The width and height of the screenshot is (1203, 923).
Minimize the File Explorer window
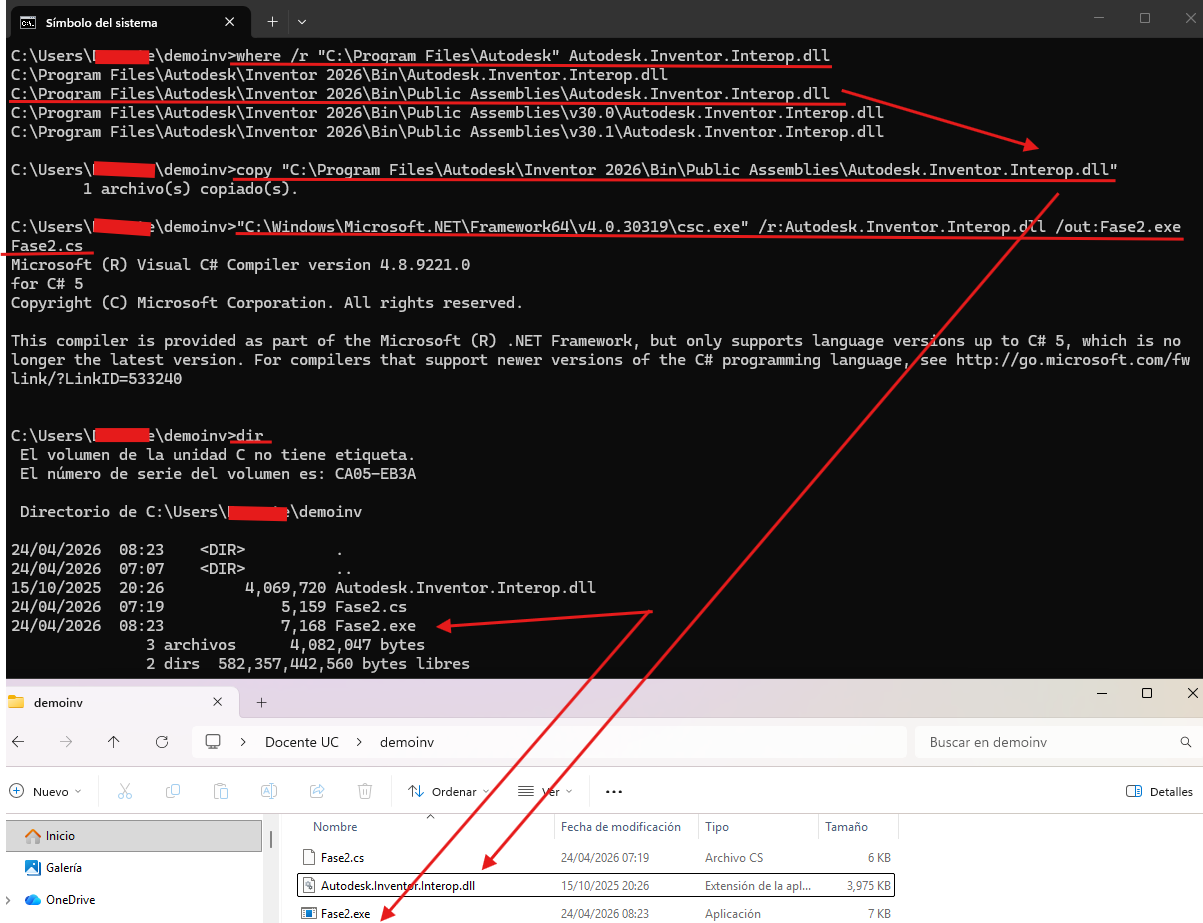[x=1101, y=693]
